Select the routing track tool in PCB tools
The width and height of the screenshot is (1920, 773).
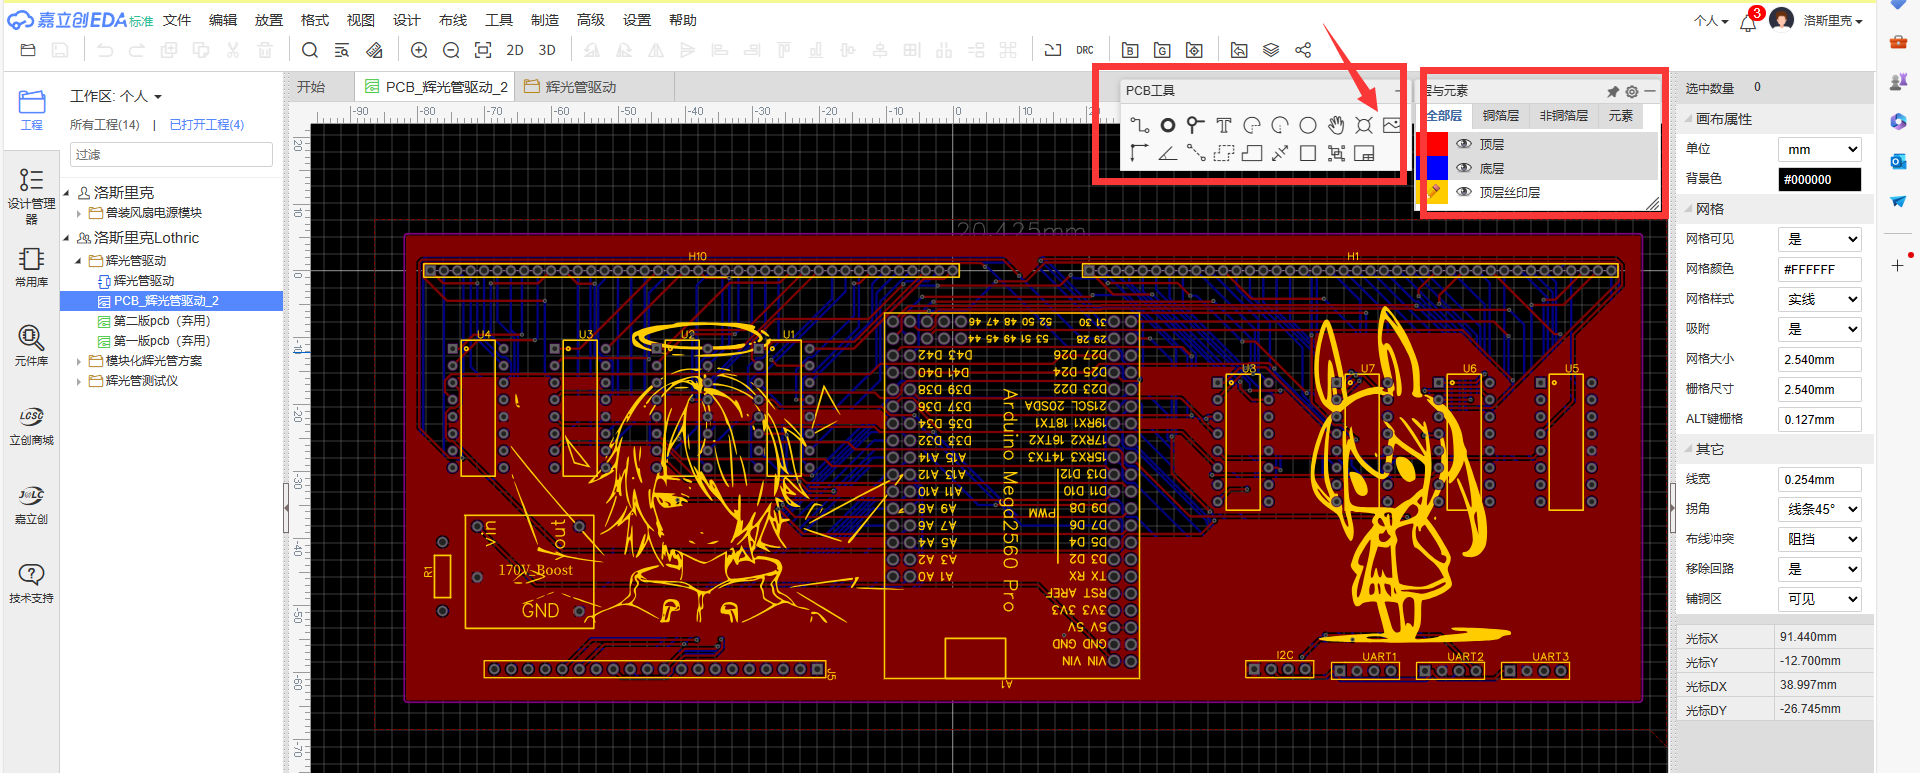click(x=1139, y=125)
